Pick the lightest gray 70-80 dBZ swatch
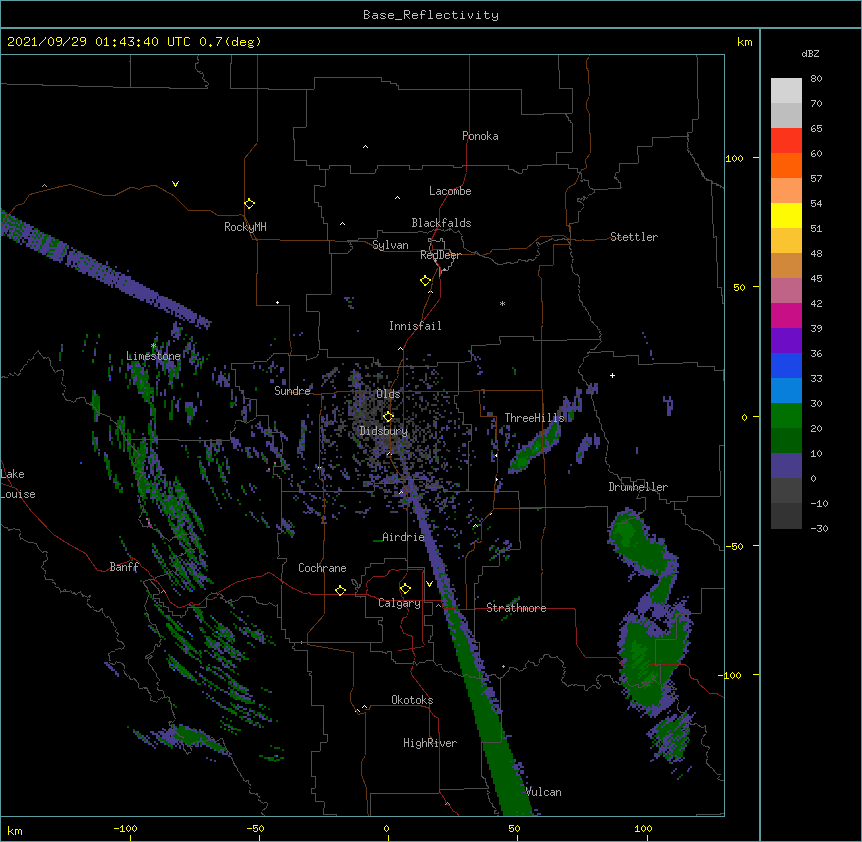Viewport: 862px width, 842px height. [x=786, y=90]
